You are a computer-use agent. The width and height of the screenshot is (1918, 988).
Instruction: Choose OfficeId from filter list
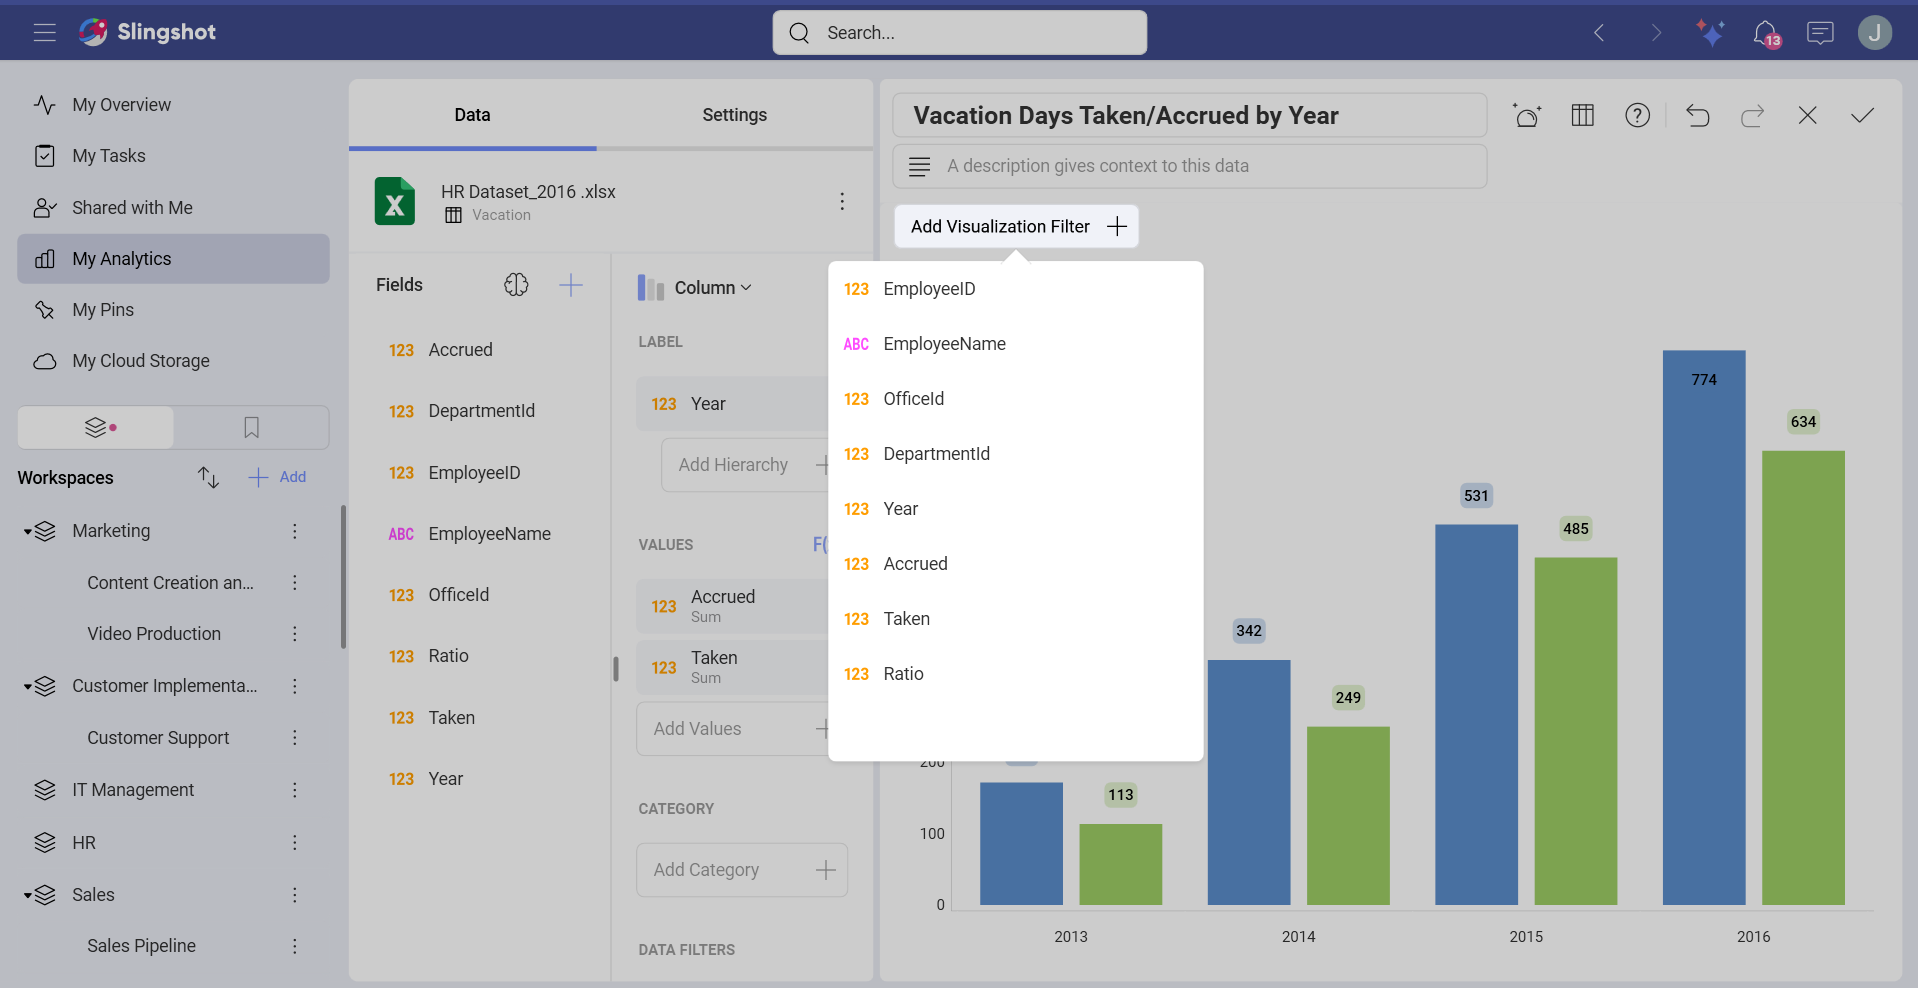point(1016,399)
